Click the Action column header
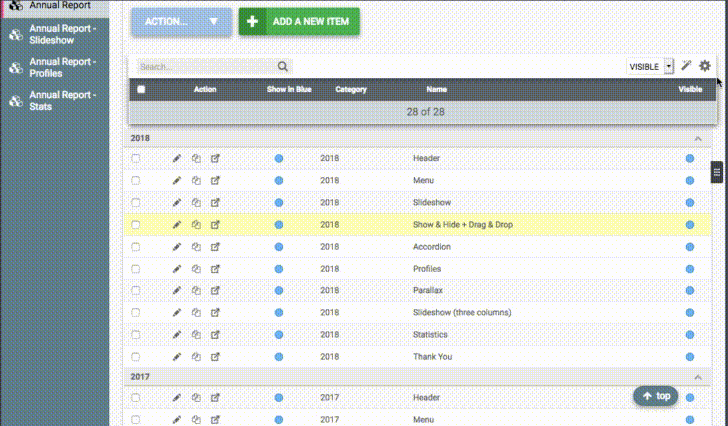 [x=205, y=90]
